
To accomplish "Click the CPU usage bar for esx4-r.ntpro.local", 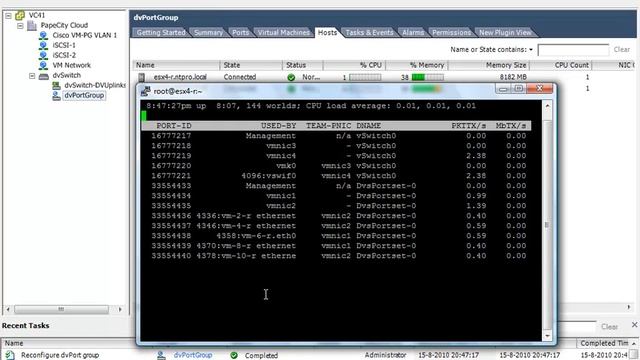I will pos(365,77).
